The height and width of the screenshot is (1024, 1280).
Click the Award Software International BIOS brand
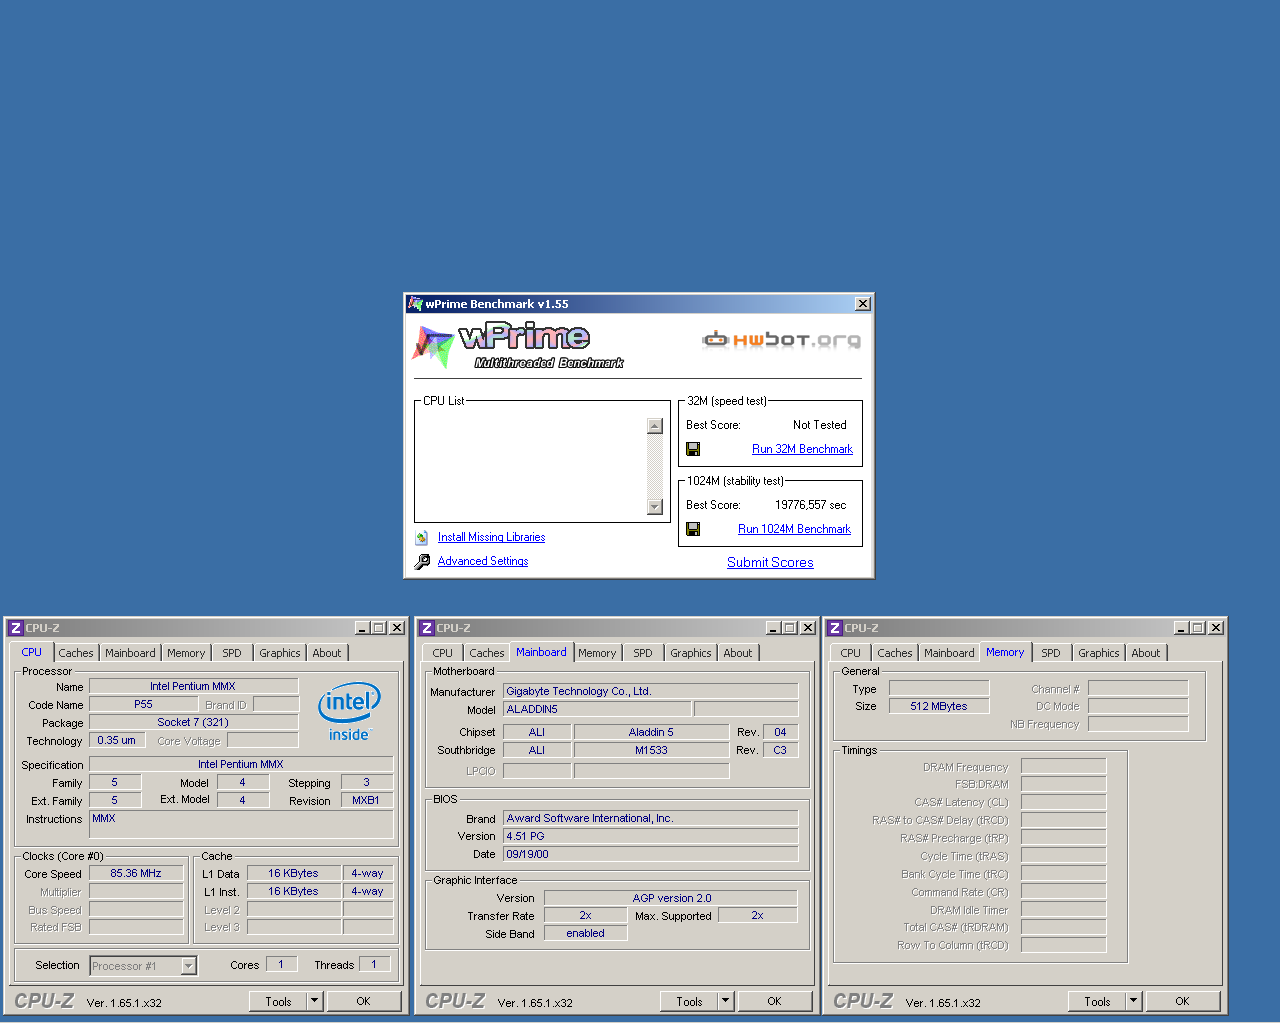[651, 818]
